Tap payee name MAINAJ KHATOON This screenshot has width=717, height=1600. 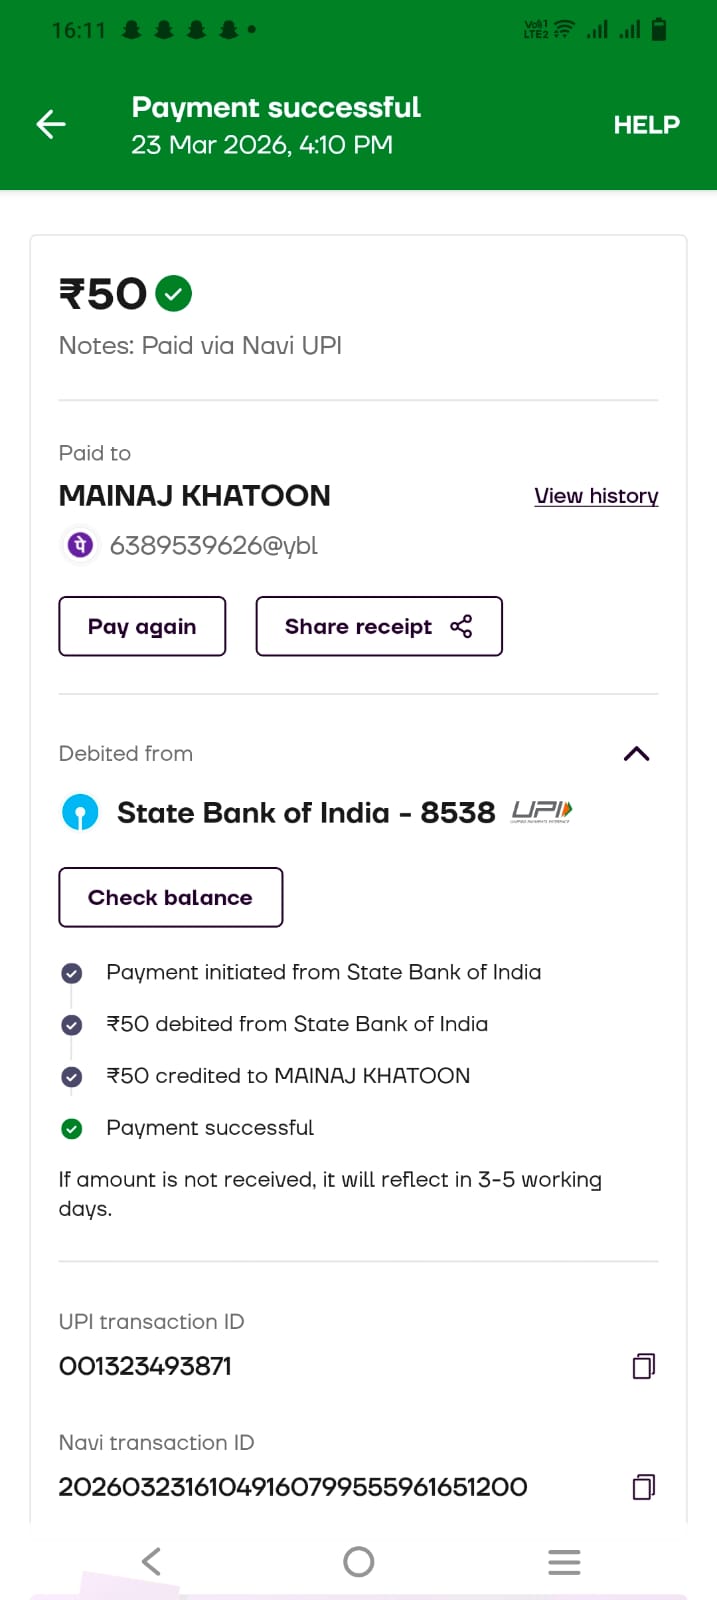coord(195,496)
